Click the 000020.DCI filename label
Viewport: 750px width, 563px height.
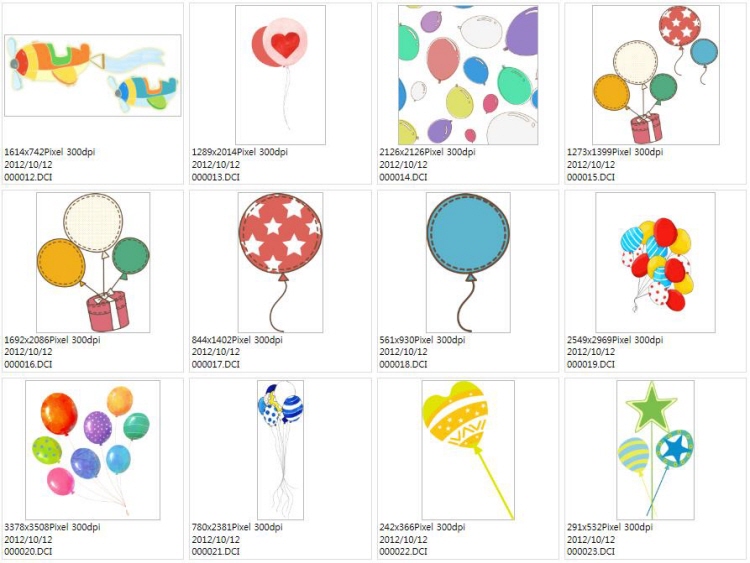[28, 552]
